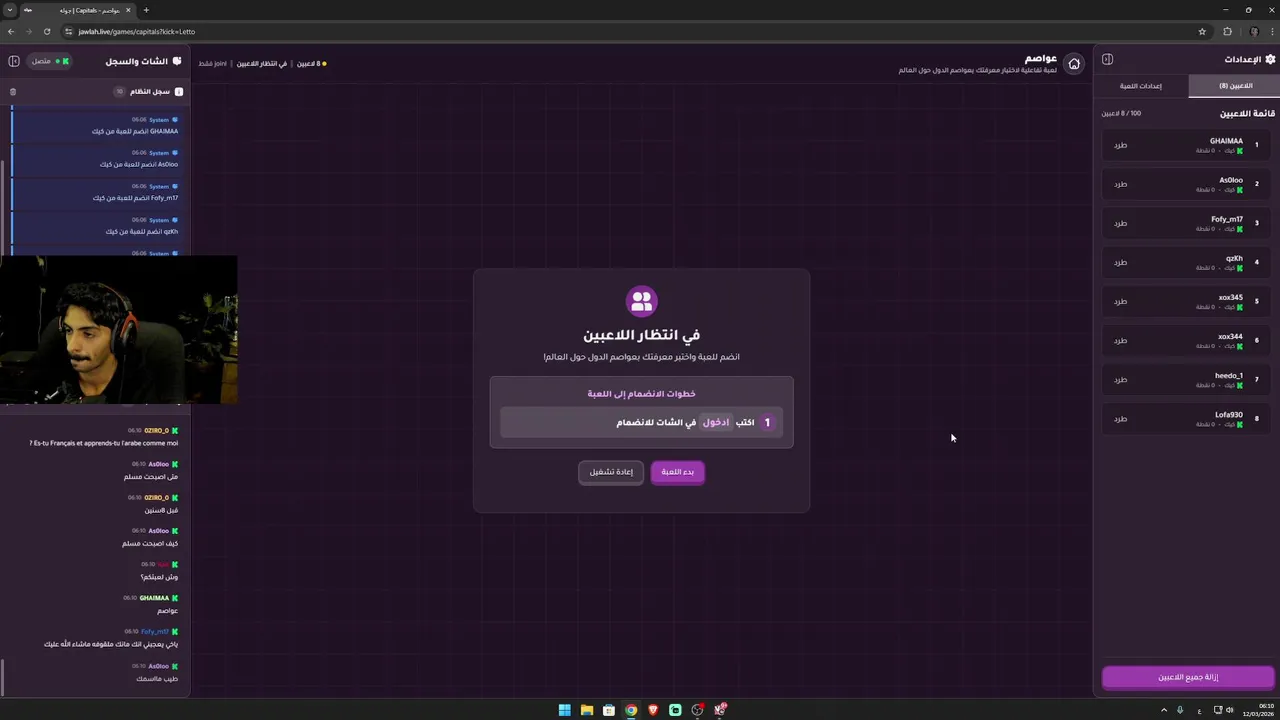The width and height of the screenshot is (1280, 720).
Task: Click the gear icon beside الإعدادات
Action: 1270,59
